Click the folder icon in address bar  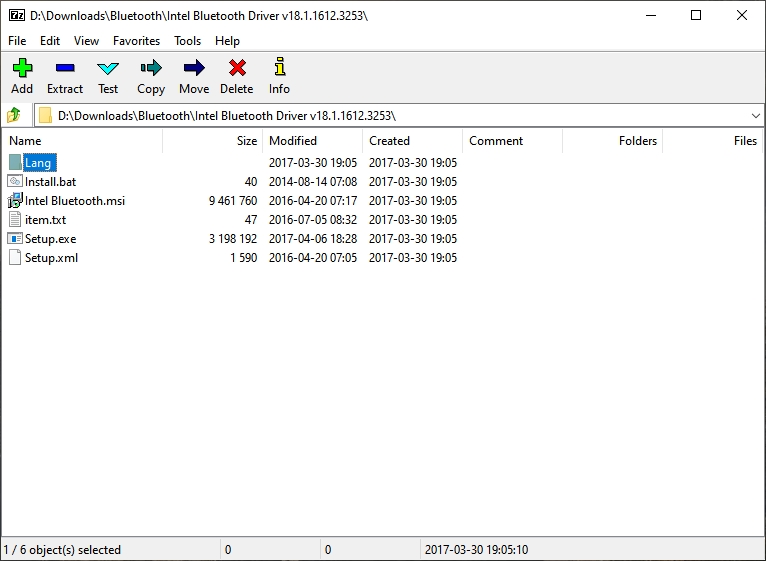coord(45,115)
